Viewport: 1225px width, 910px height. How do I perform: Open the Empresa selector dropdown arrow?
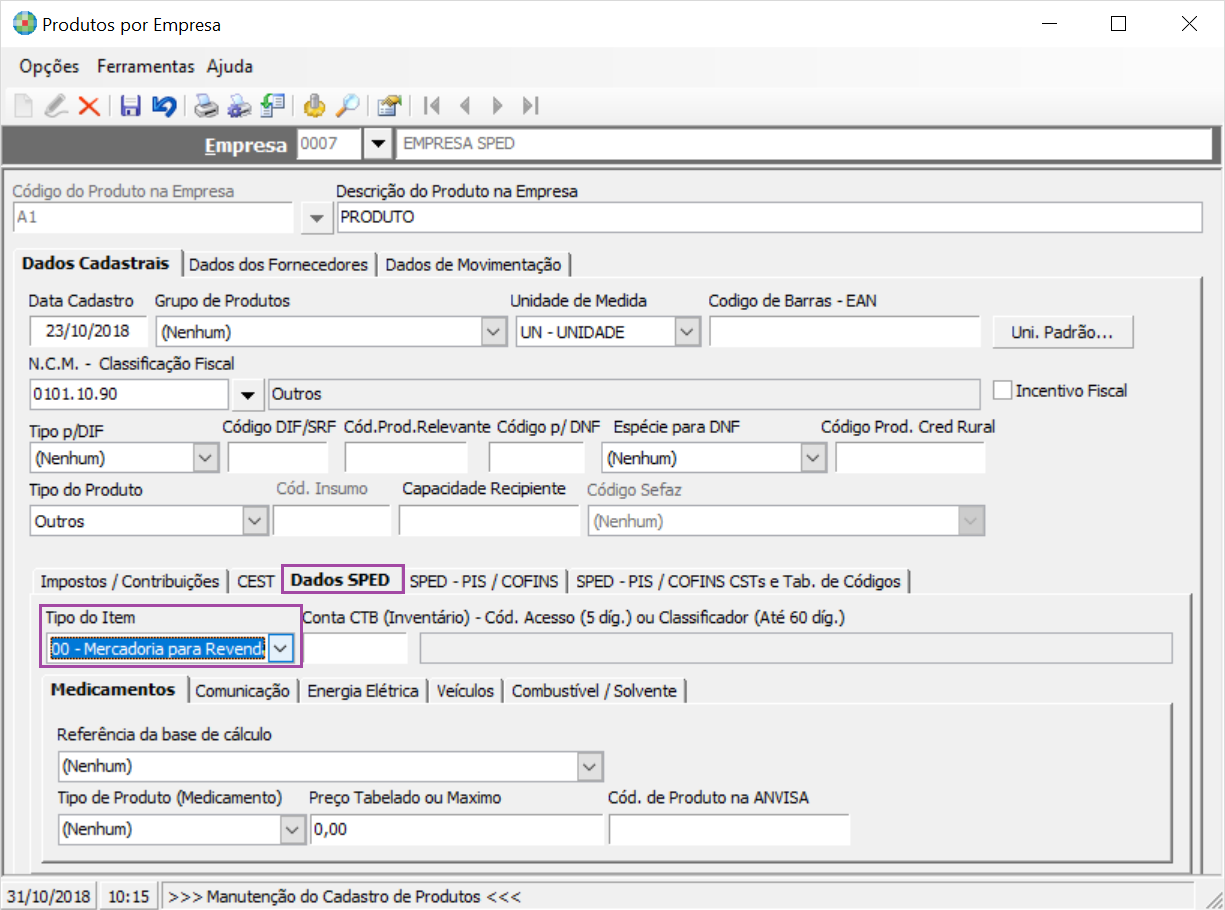point(377,144)
